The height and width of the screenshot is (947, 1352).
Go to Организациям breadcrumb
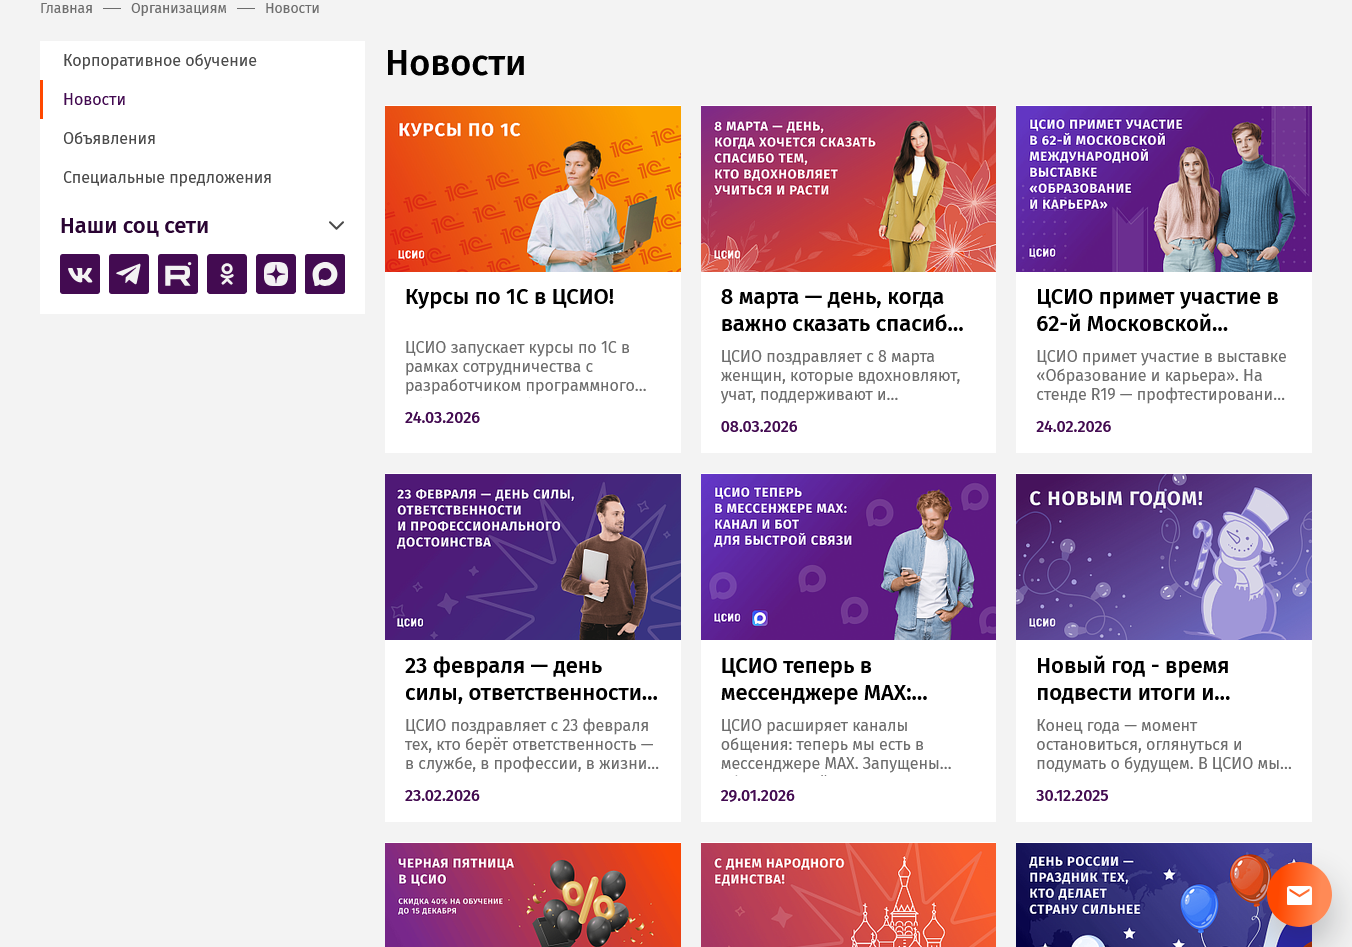click(179, 8)
